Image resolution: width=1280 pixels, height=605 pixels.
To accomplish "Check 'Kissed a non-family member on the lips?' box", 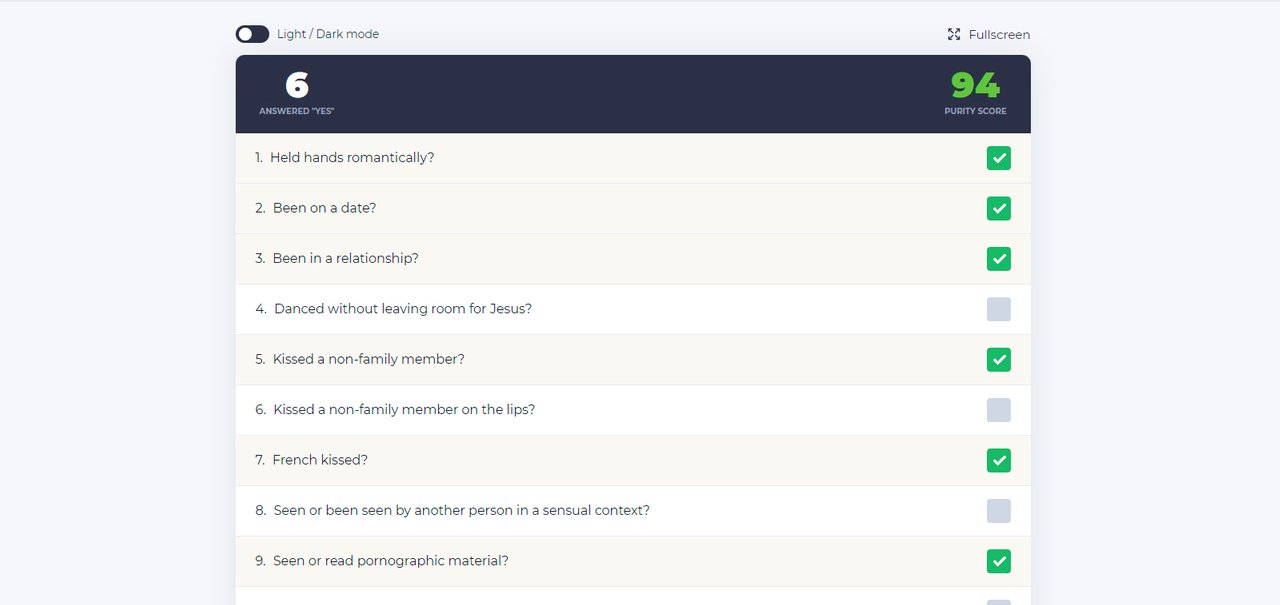I will click(x=998, y=410).
